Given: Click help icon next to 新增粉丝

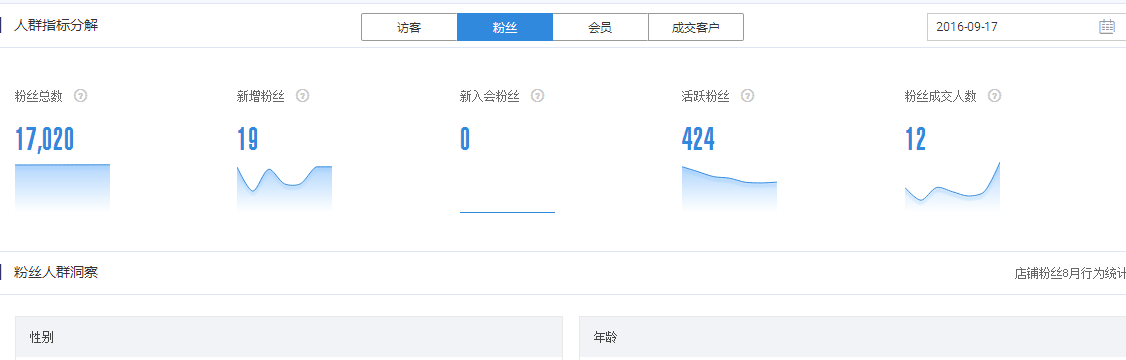Looking at the screenshot, I should coord(302,96).
